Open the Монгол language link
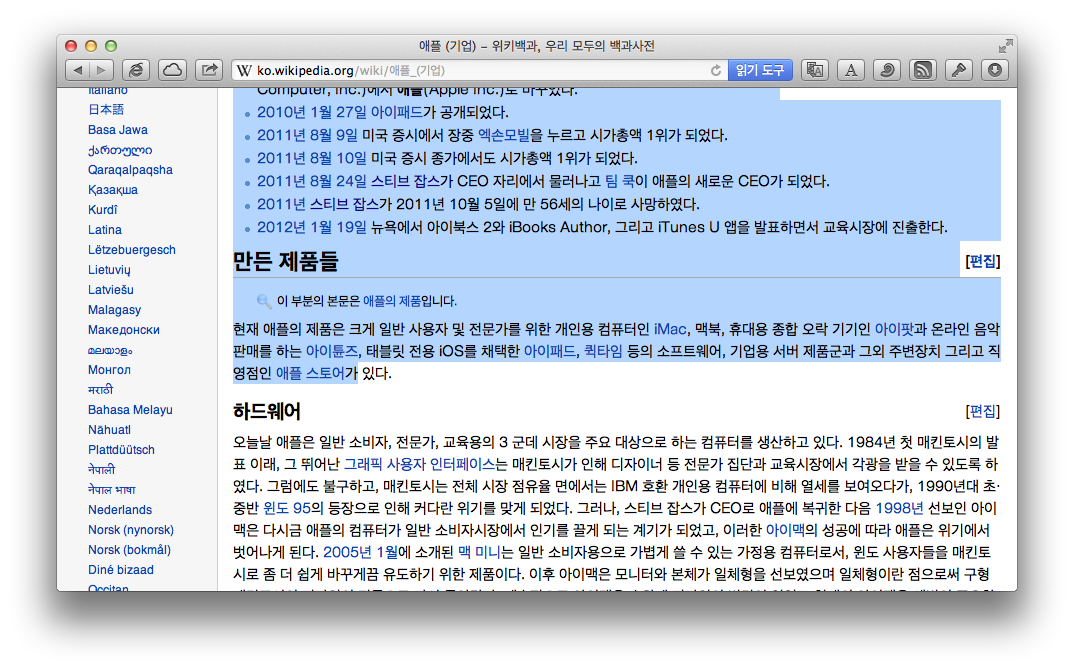 (109, 370)
